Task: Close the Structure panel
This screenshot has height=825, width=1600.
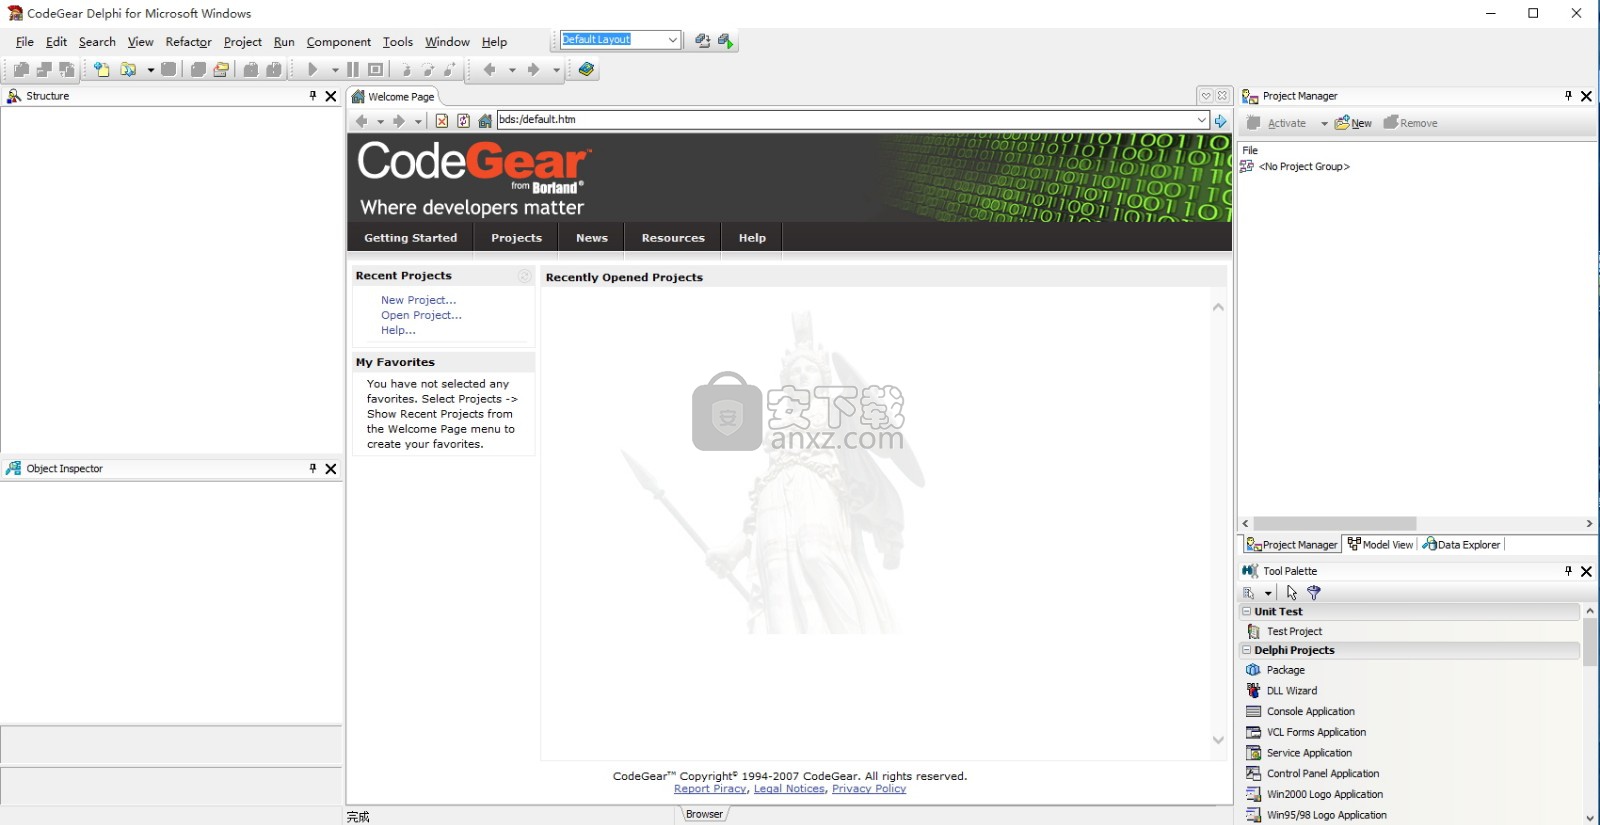Action: 331,96
